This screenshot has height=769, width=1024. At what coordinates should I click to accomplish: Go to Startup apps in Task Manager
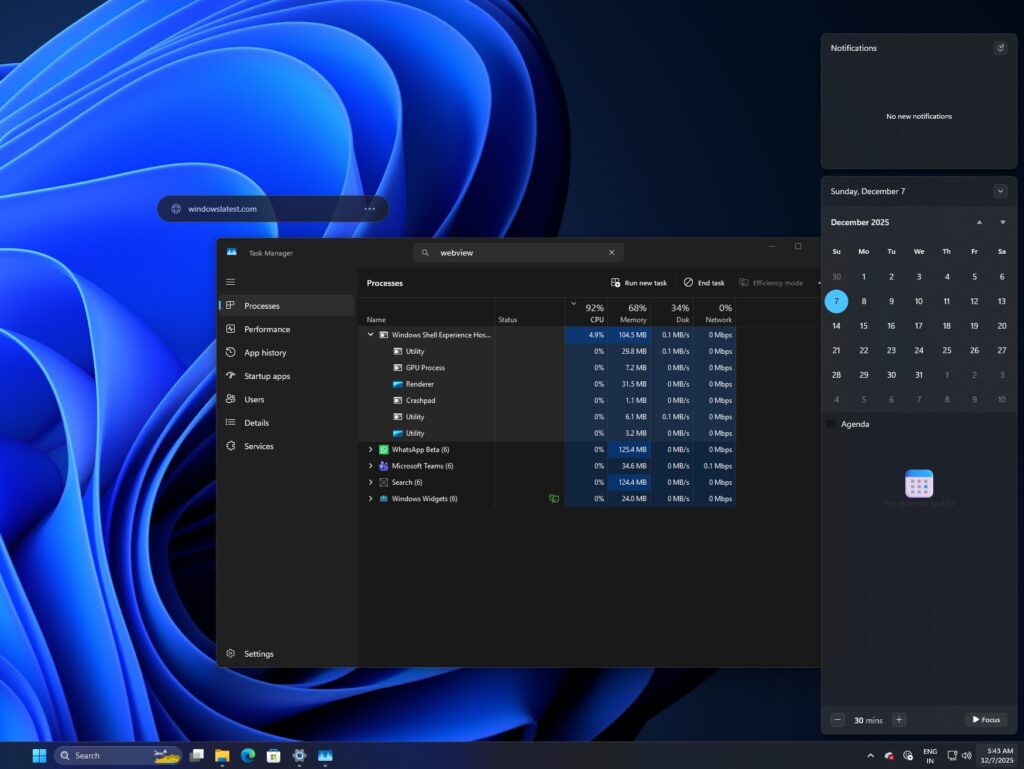tap(266, 376)
